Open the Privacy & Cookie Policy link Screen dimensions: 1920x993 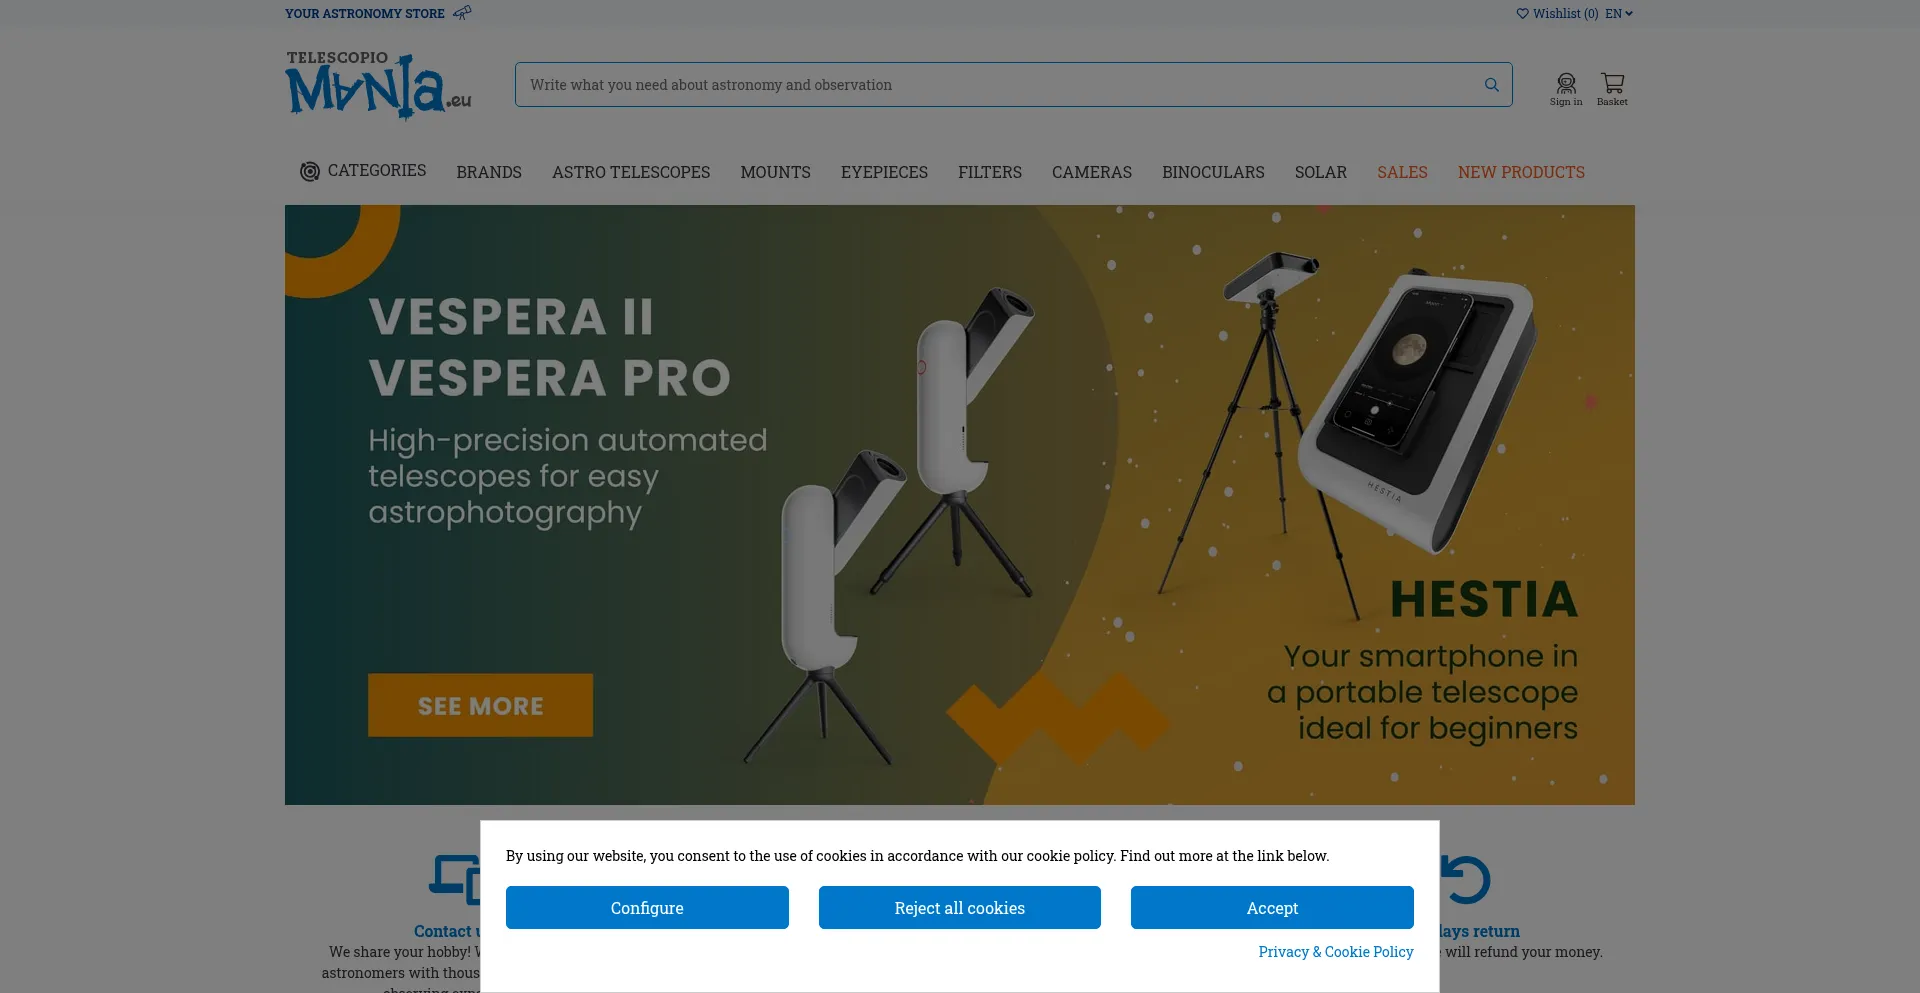pos(1335,952)
